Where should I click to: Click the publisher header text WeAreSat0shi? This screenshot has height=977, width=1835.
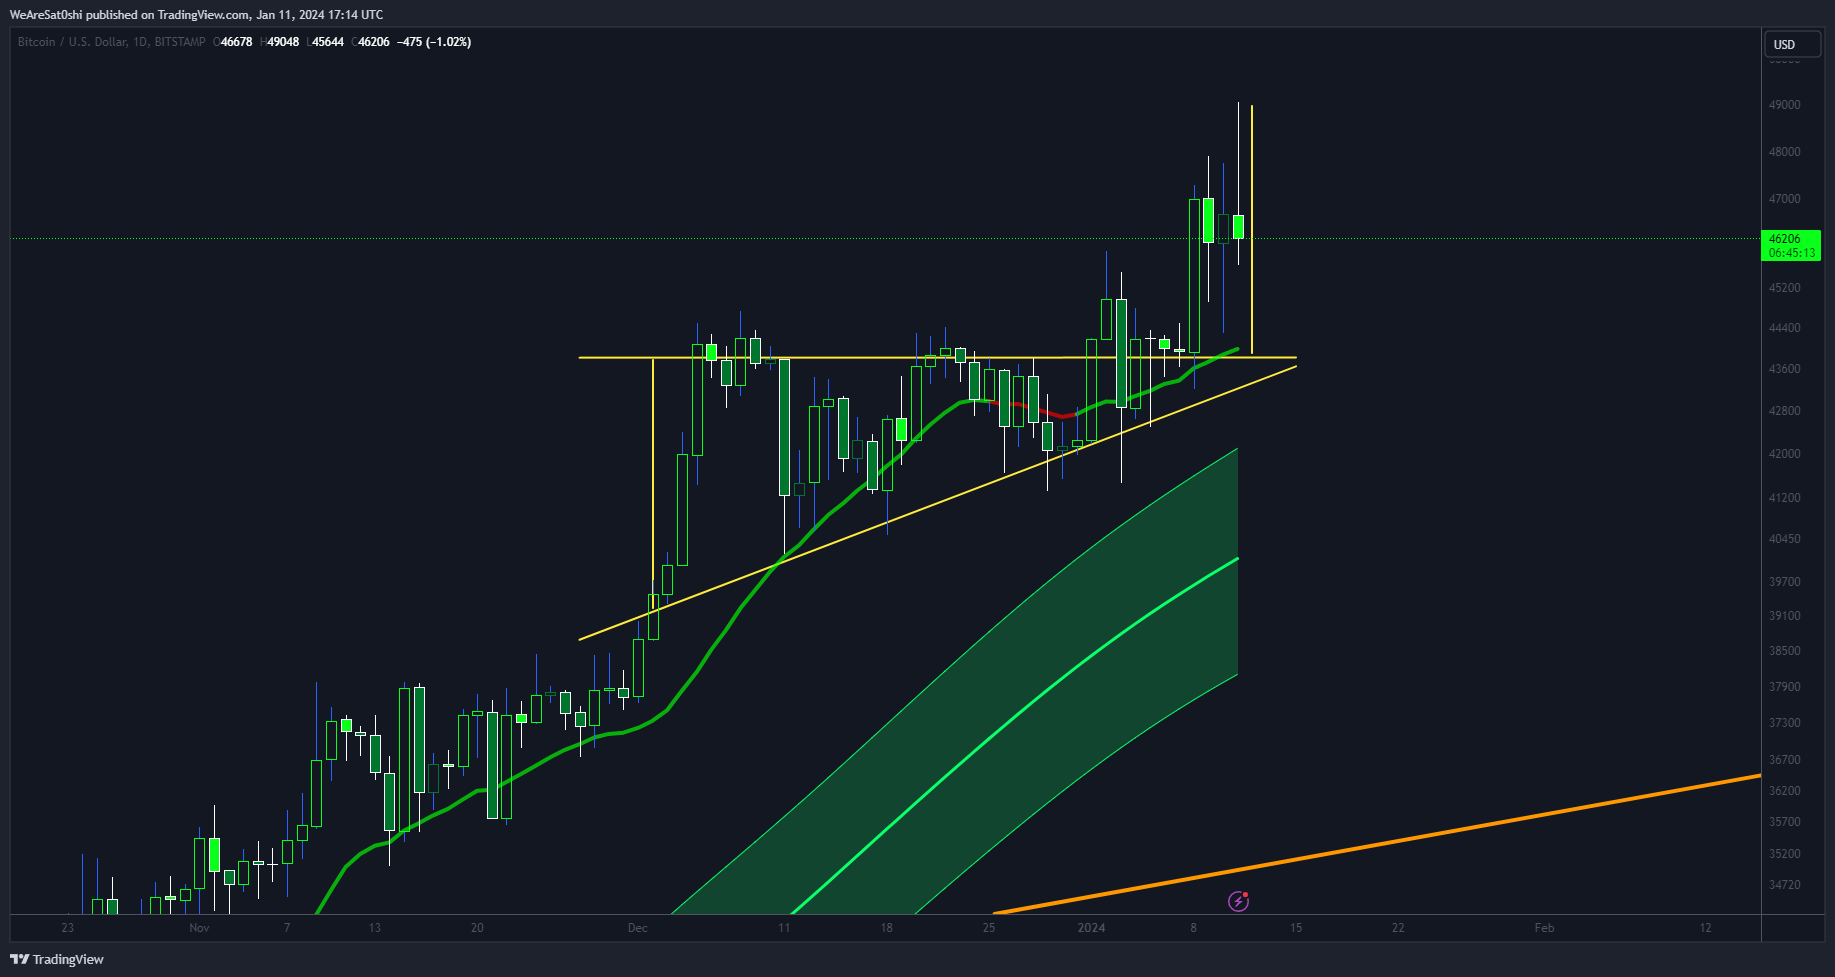pyautogui.click(x=46, y=15)
